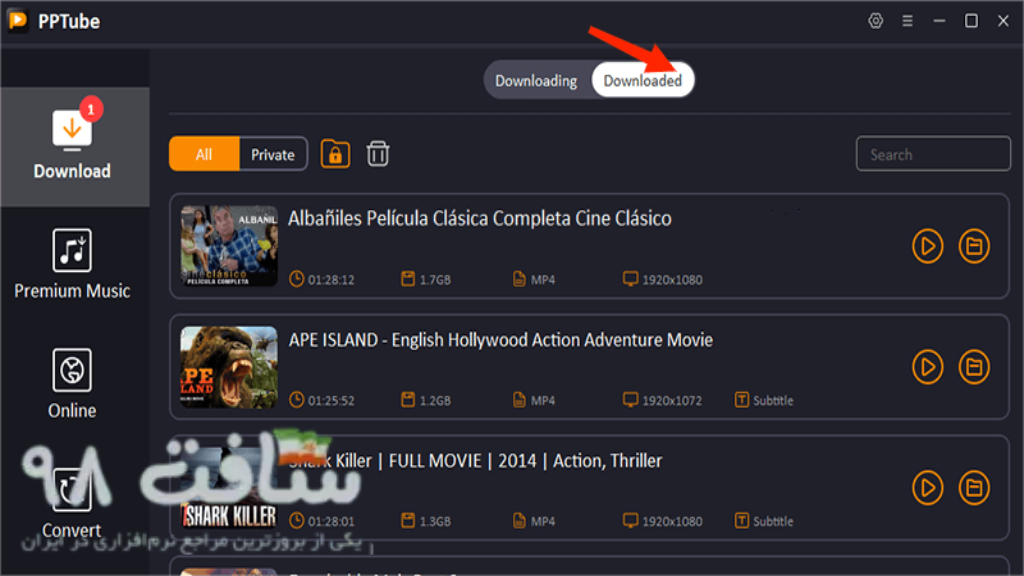Open file location for APE ISLAND
Viewport: 1024px width, 576px height.
point(974,367)
